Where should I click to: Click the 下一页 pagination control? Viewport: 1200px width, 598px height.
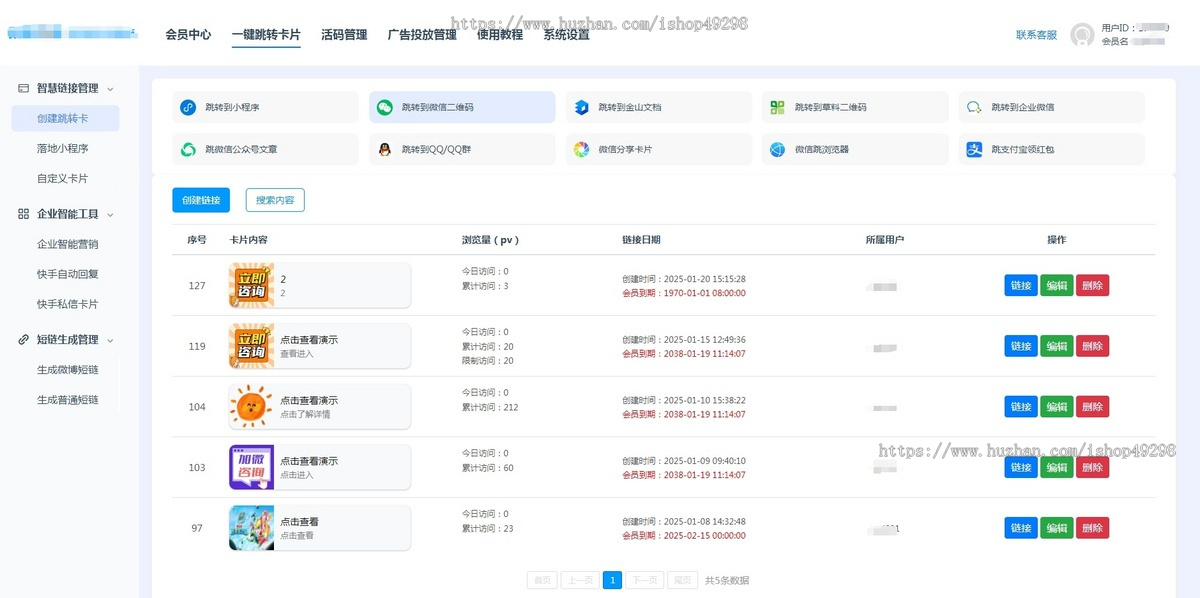tap(644, 580)
